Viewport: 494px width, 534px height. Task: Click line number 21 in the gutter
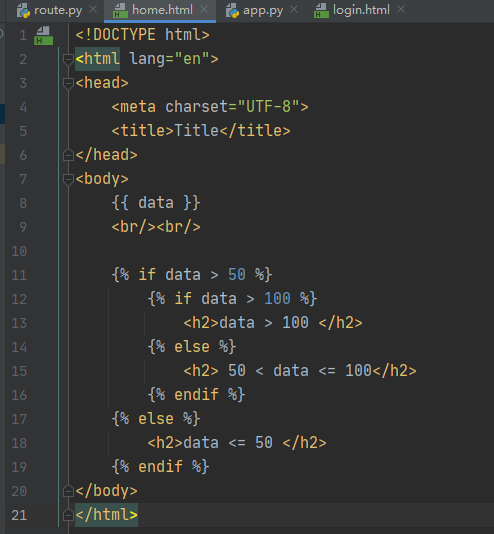click(x=19, y=515)
